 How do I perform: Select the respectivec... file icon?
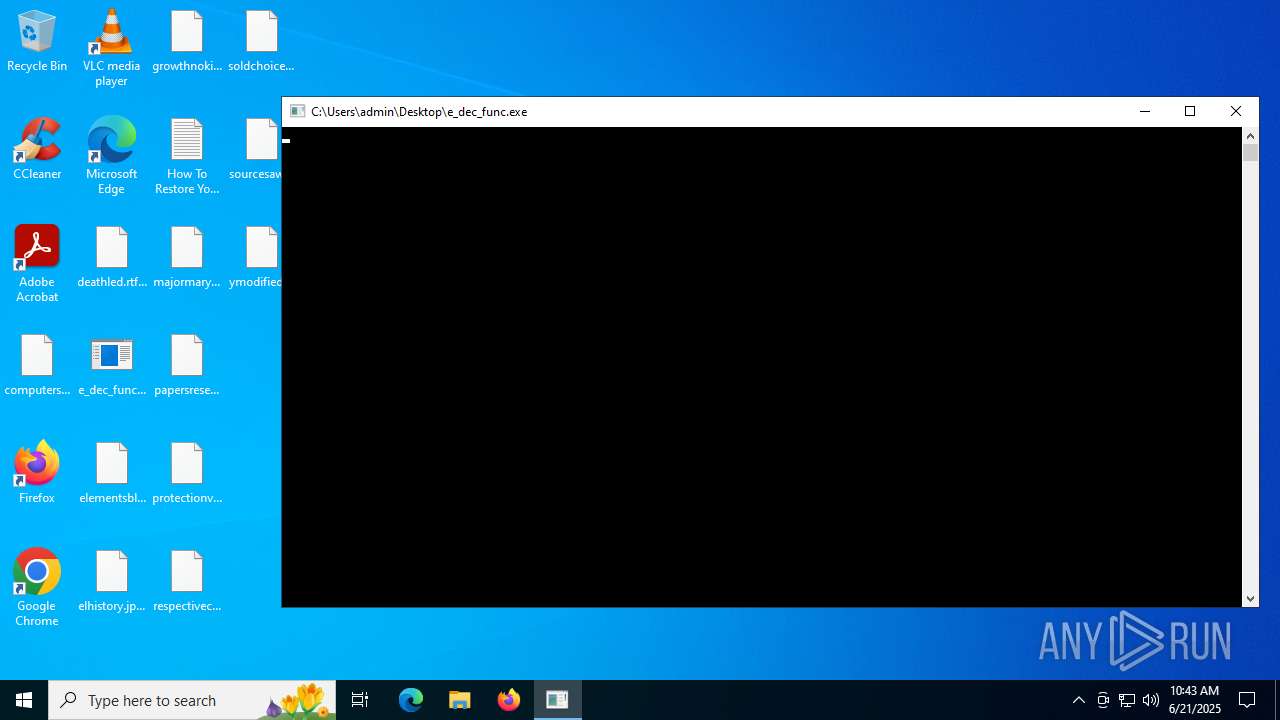[x=187, y=582]
